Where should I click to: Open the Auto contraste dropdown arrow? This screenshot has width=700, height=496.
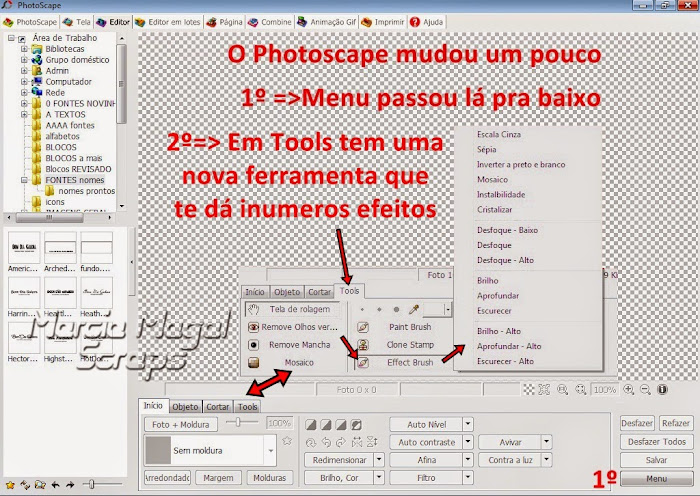click(x=468, y=442)
